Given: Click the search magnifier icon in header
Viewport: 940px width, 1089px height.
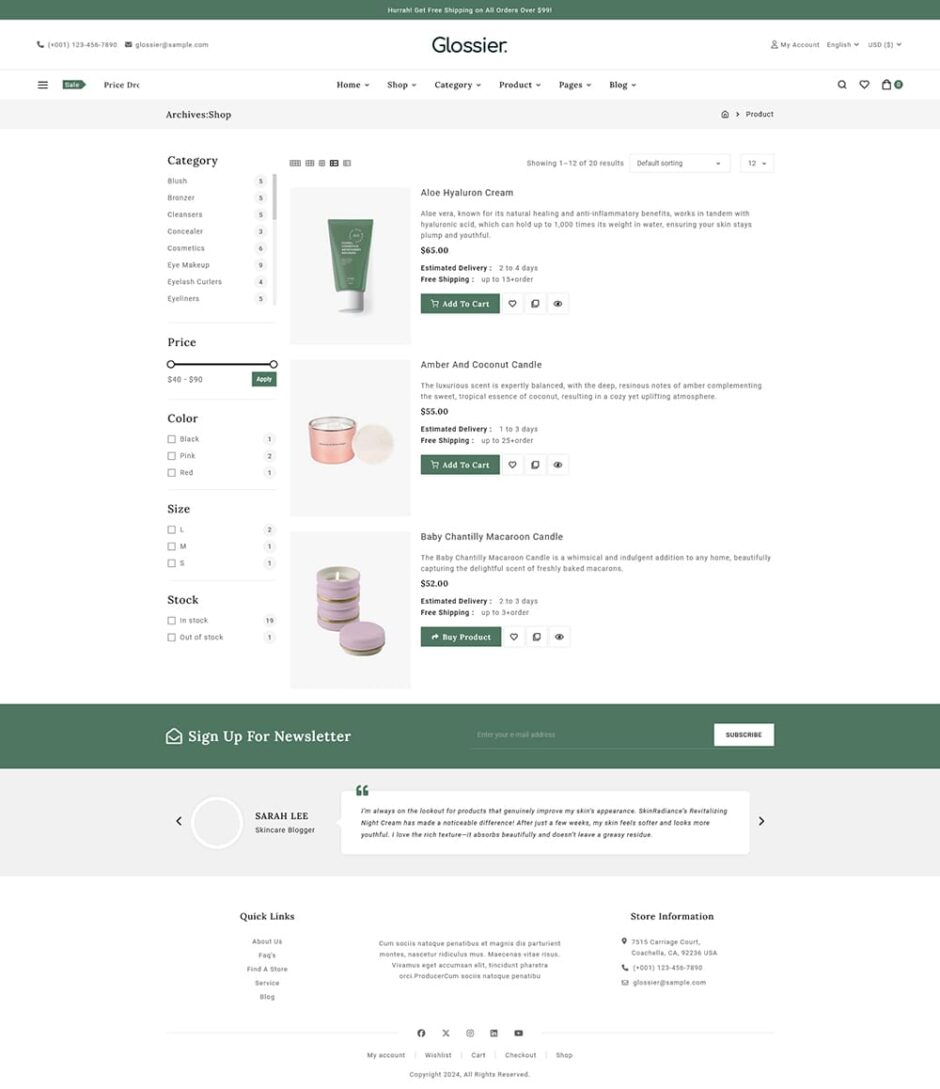Looking at the screenshot, I should coord(841,85).
